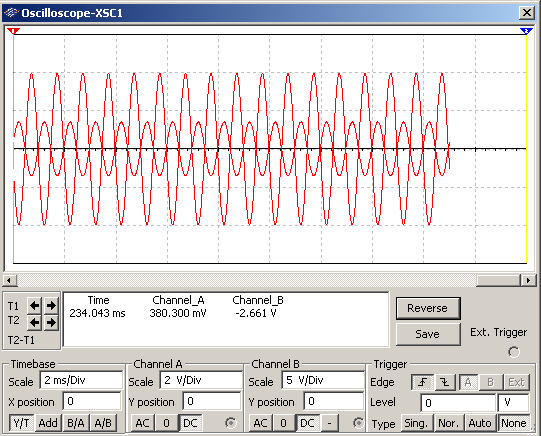Click the Reverse button

click(x=428, y=308)
